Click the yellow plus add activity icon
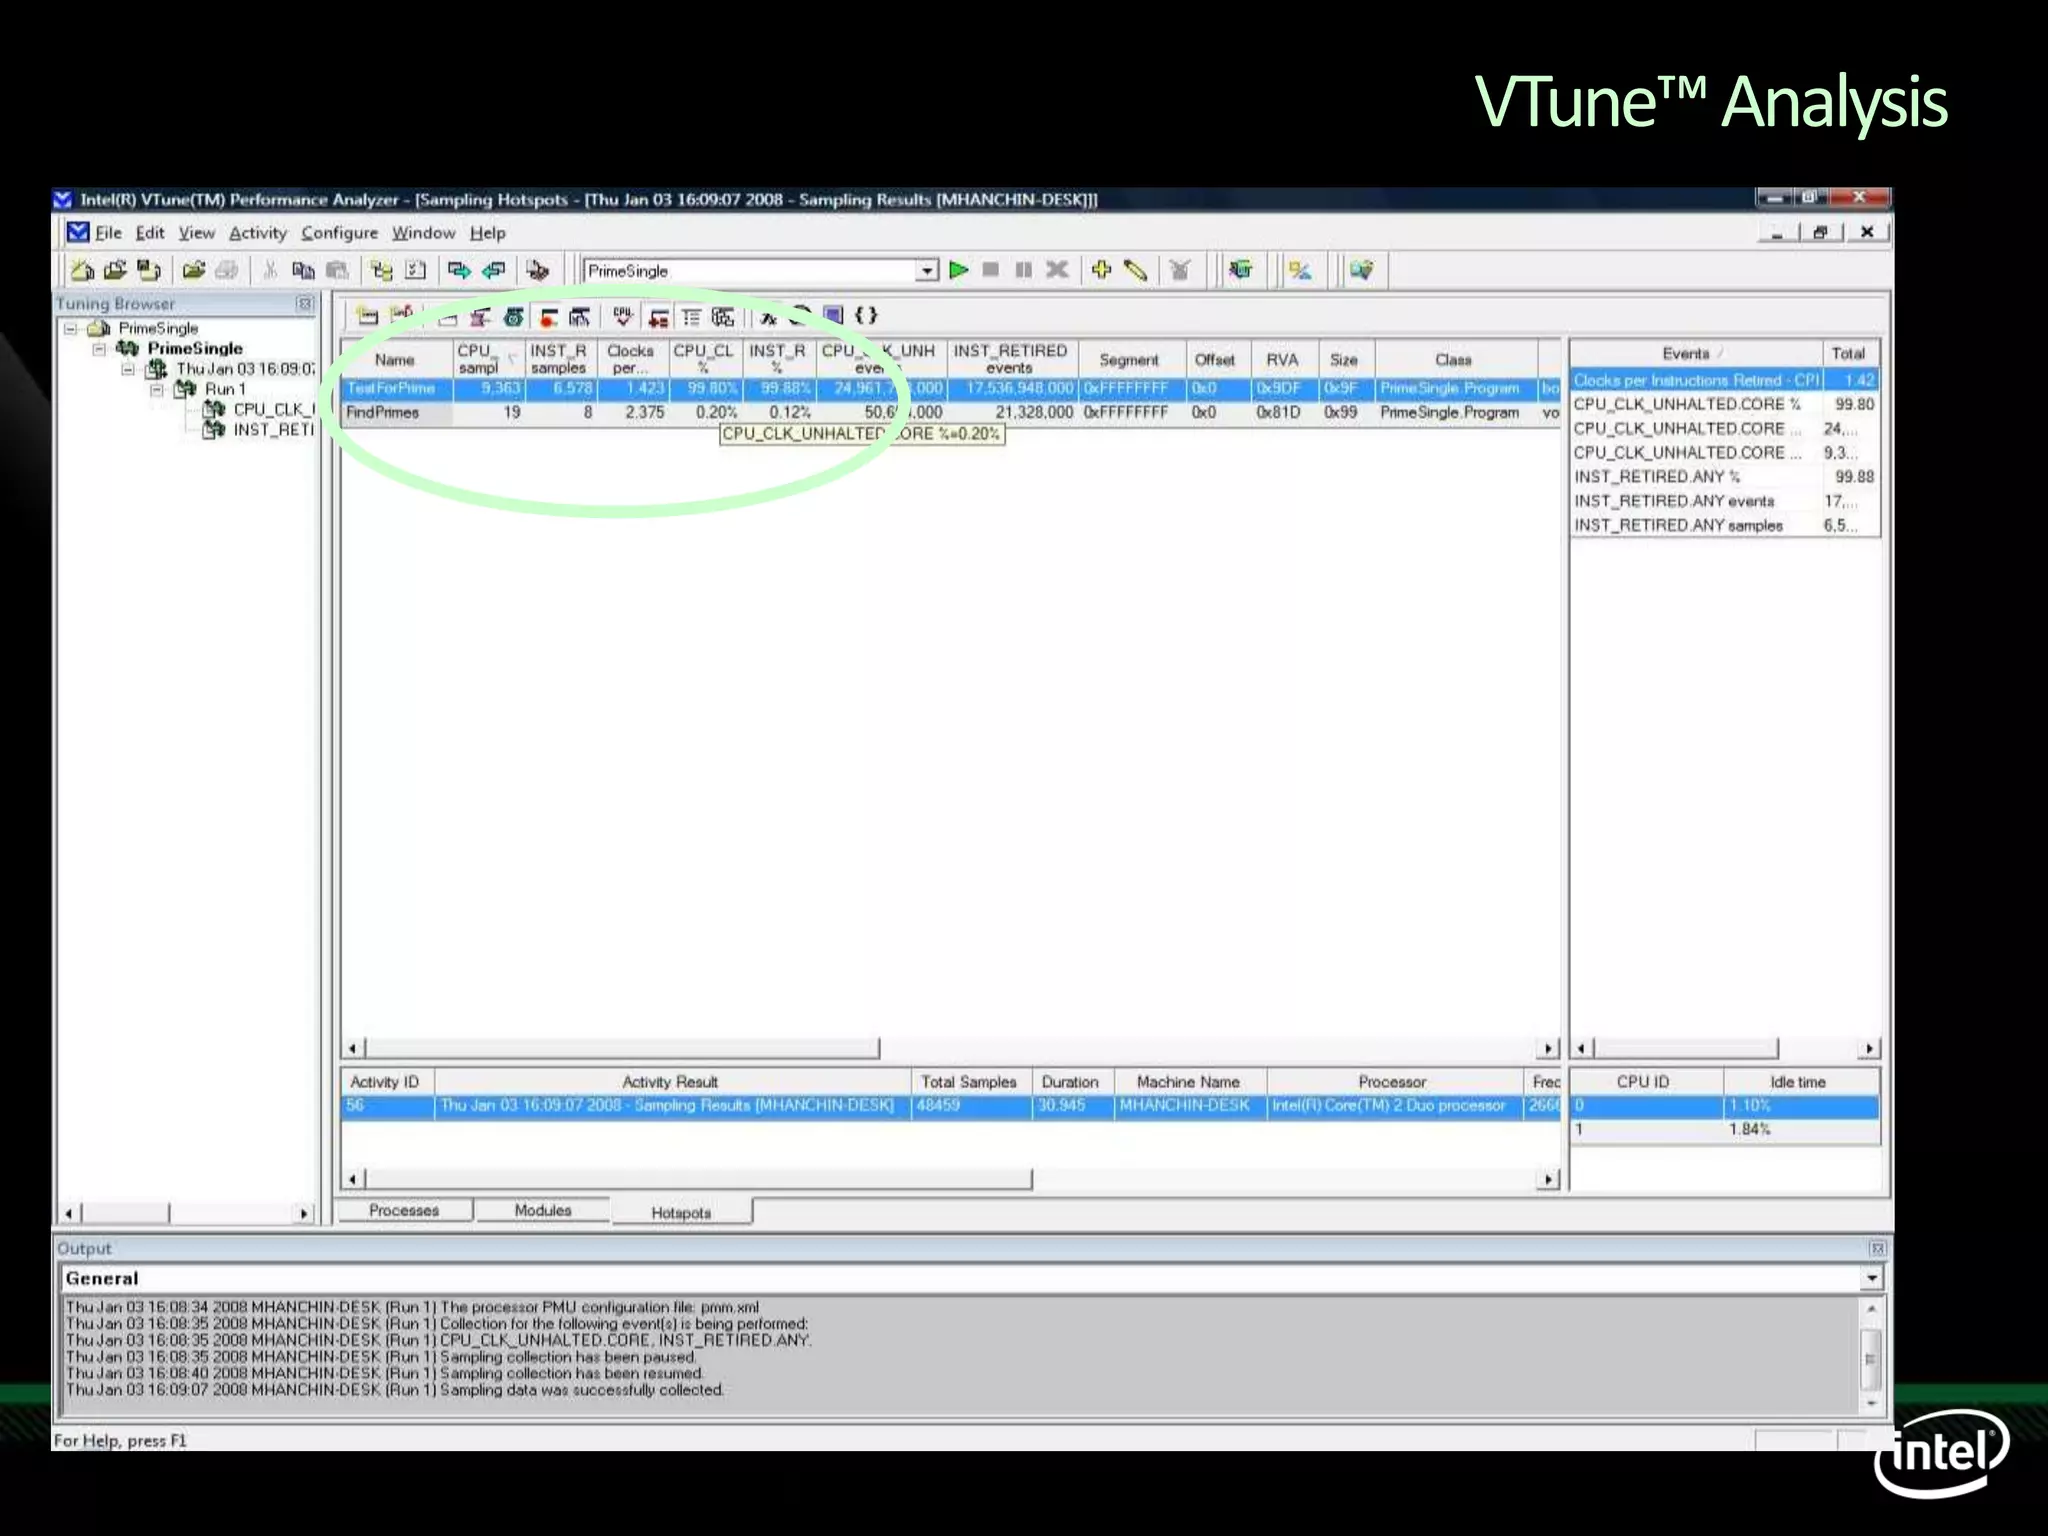Viewport: 2048px width, 1536px height. click(1102, 270)
